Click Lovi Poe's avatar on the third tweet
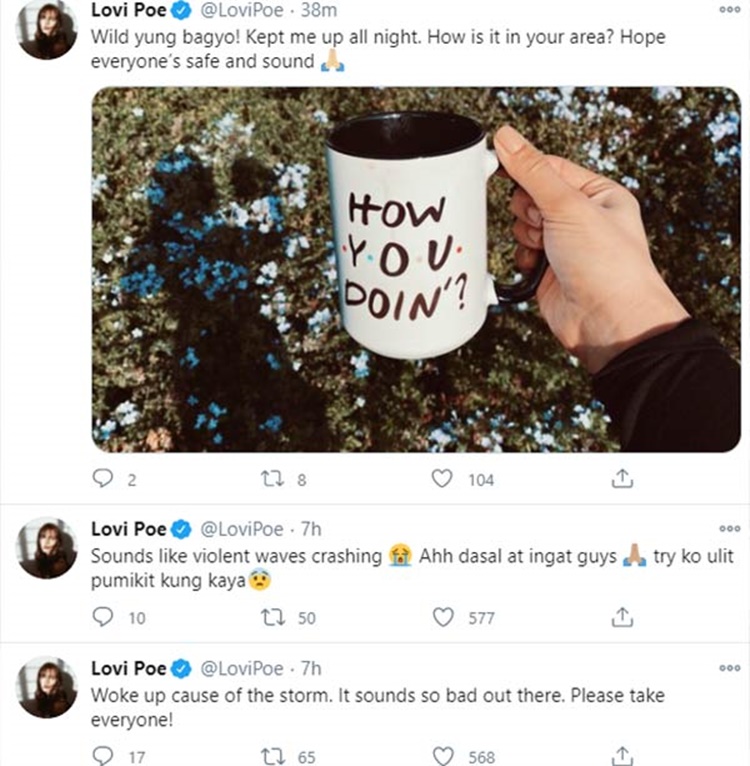 (x=47, y=687)
